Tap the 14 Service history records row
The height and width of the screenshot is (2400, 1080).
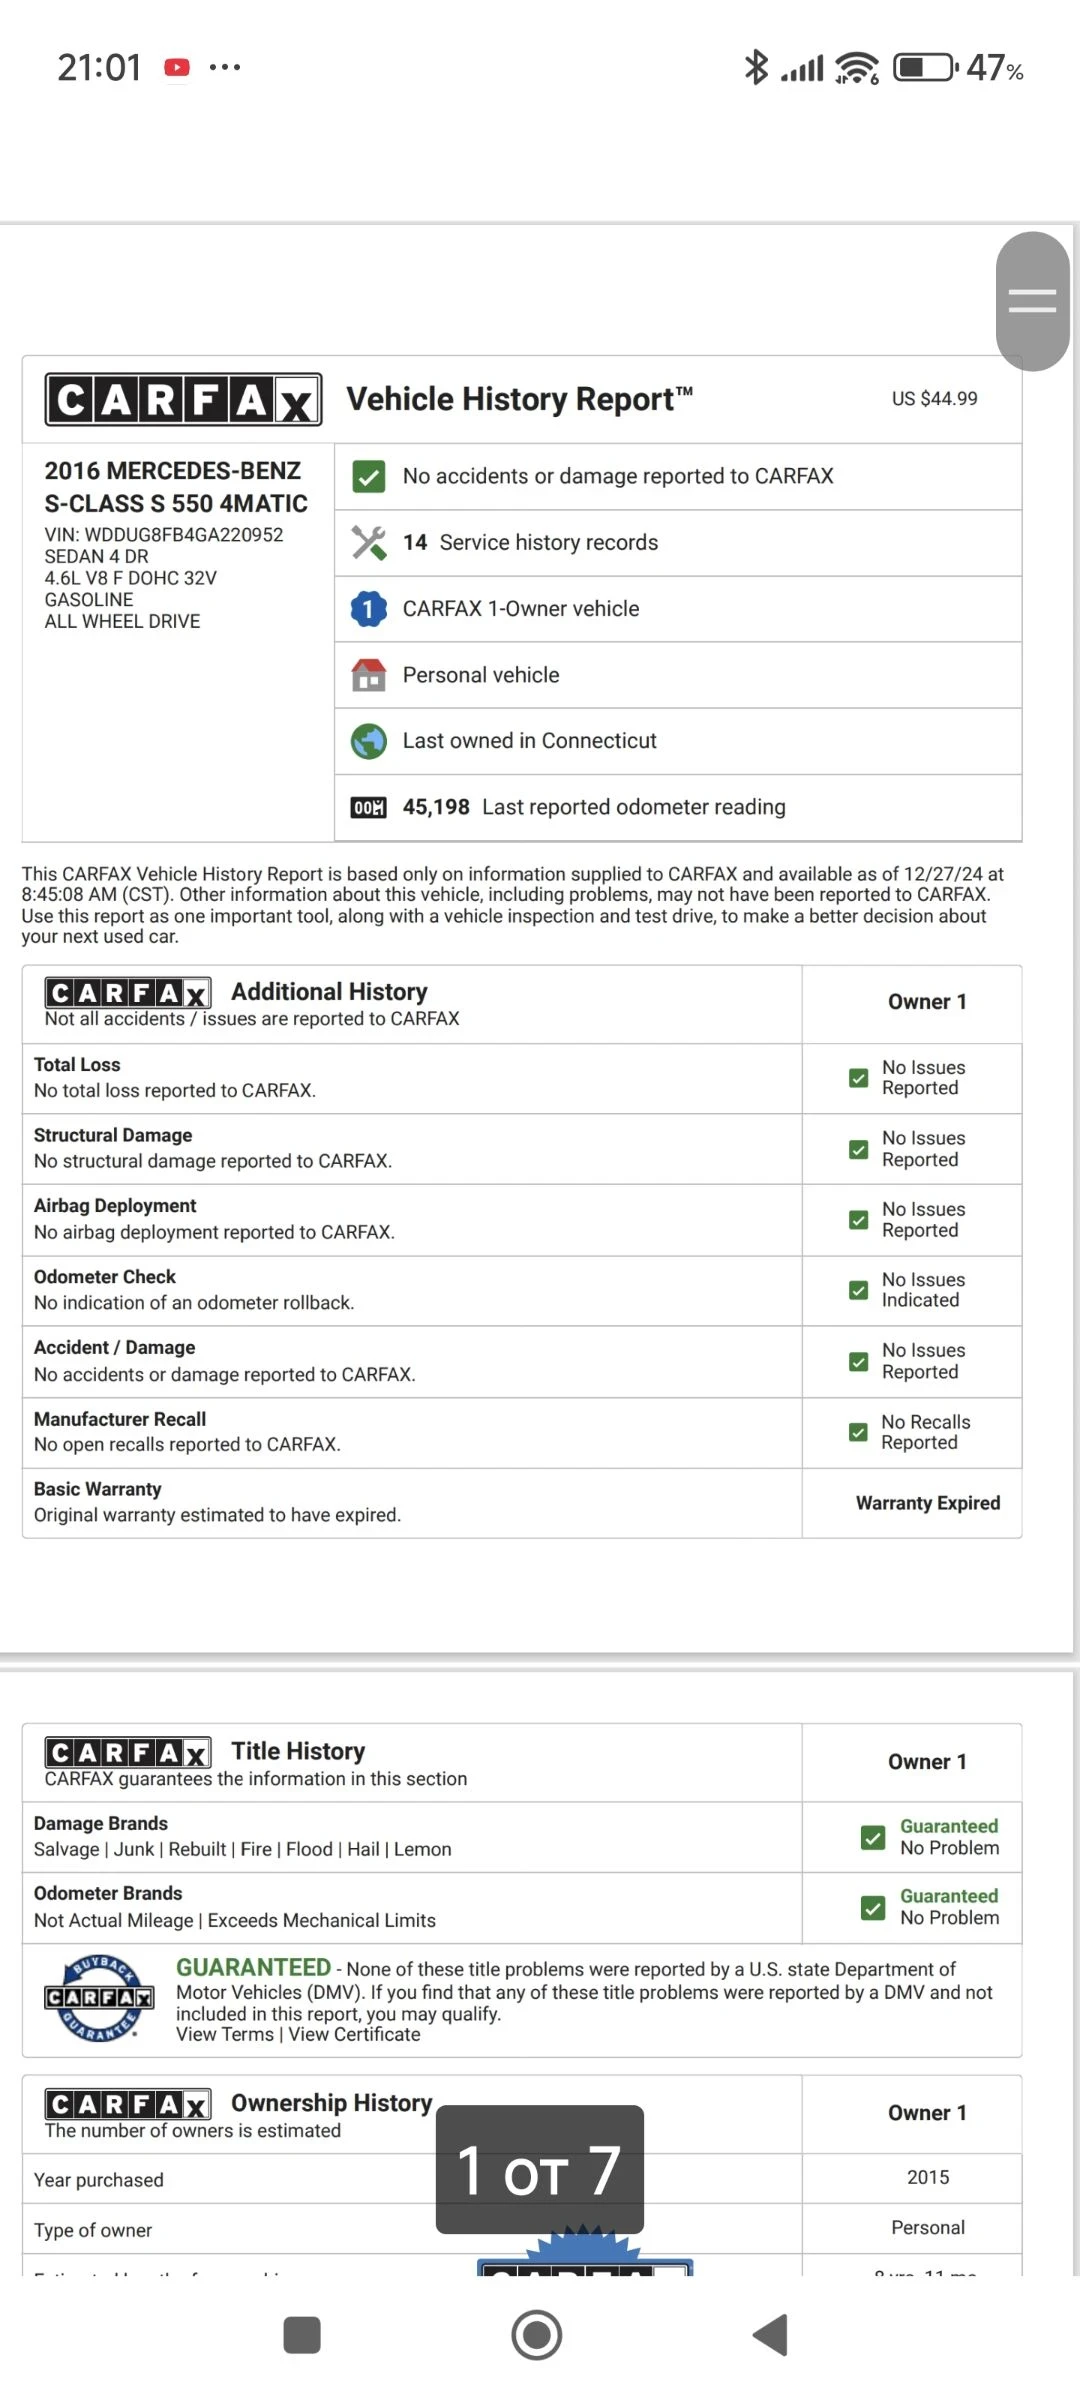[x=677, y=543]
